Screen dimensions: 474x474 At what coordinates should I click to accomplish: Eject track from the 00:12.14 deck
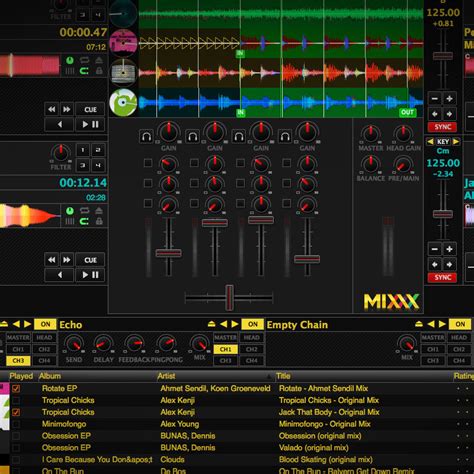click(99, 211)
